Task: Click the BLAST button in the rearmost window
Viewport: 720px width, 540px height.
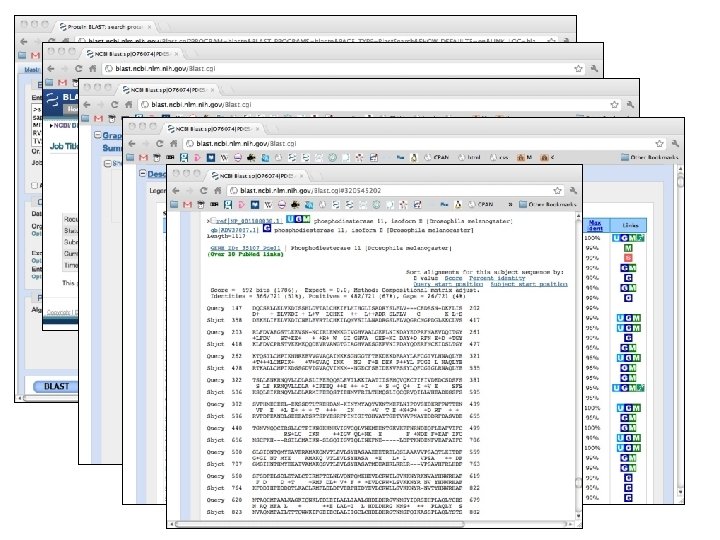Action: [56, 386]
